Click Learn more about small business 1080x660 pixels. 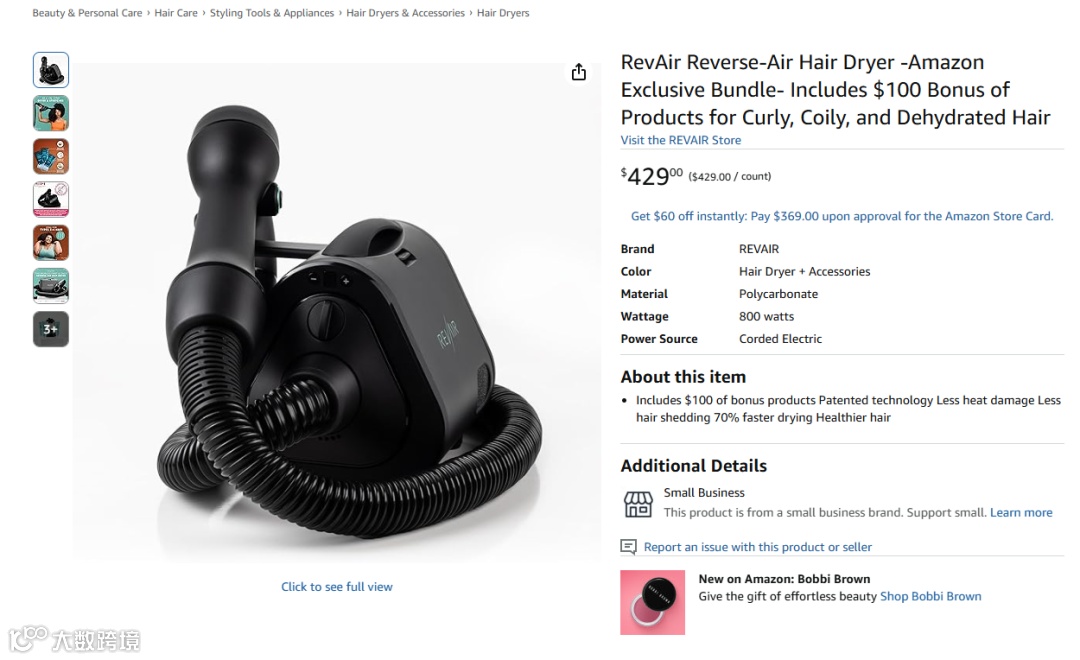click(1021, 513)
